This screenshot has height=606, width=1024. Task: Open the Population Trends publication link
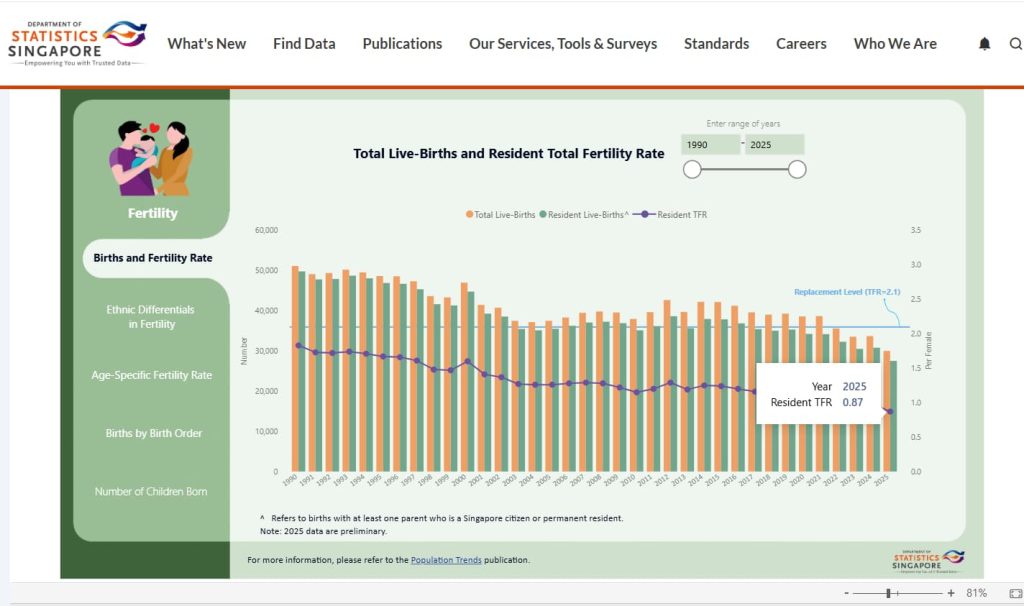446,560
